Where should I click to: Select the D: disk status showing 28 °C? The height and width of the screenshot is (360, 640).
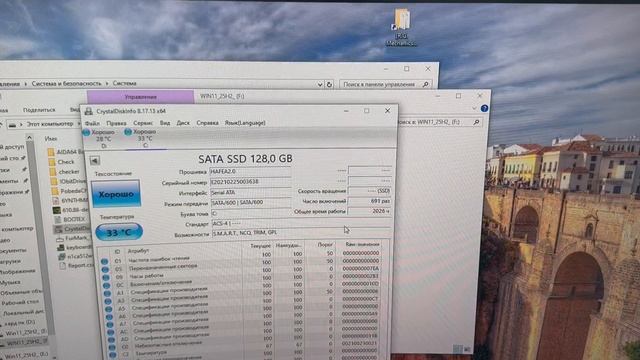coord(100,139)
